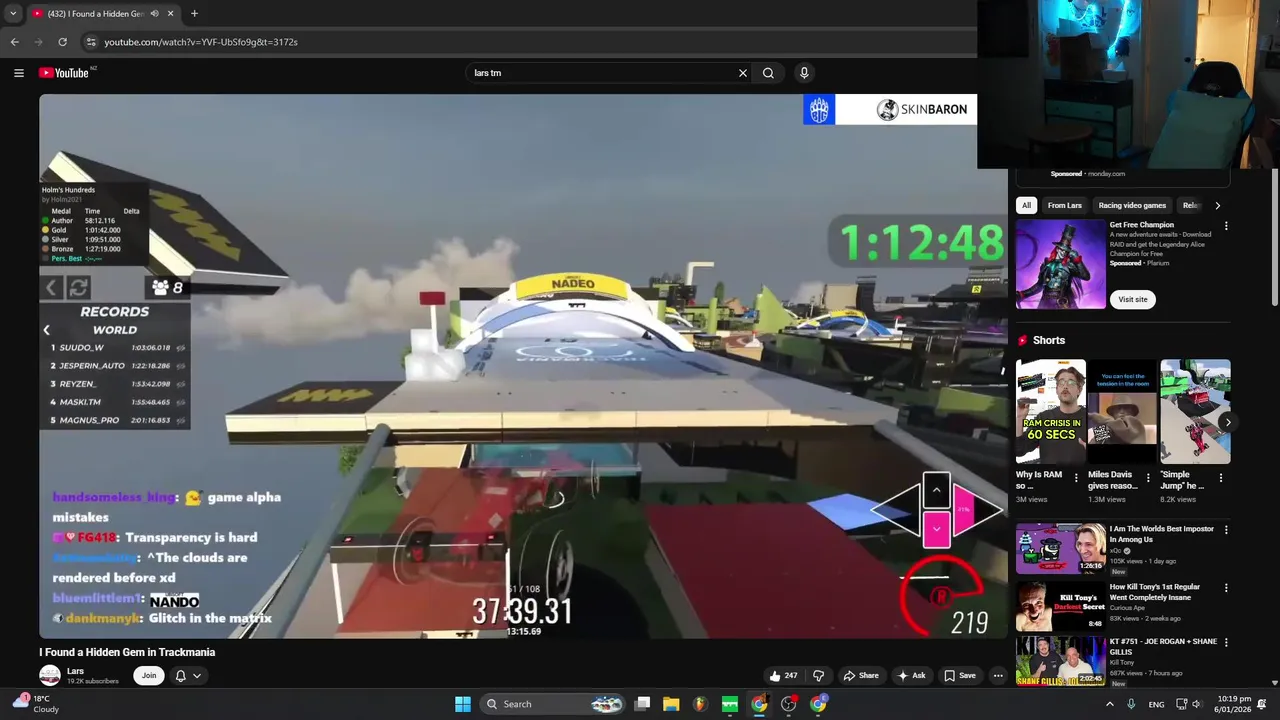1280x720 pixels.
Task: Select the All filter chip
Action: 1026,205
